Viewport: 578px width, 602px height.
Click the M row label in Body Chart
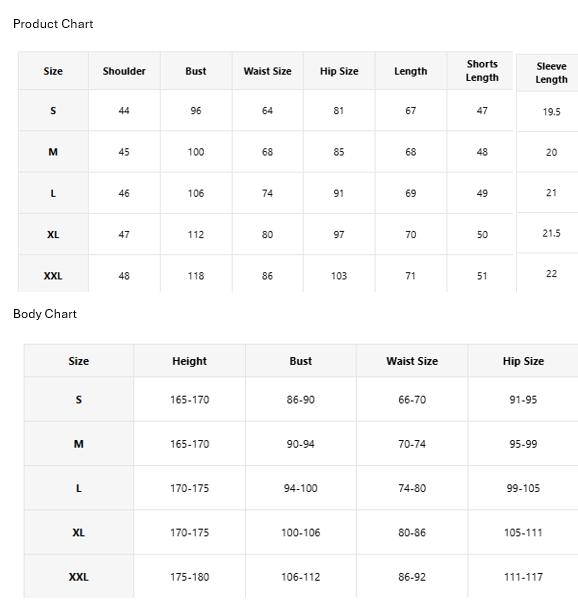tap(79, 444)
